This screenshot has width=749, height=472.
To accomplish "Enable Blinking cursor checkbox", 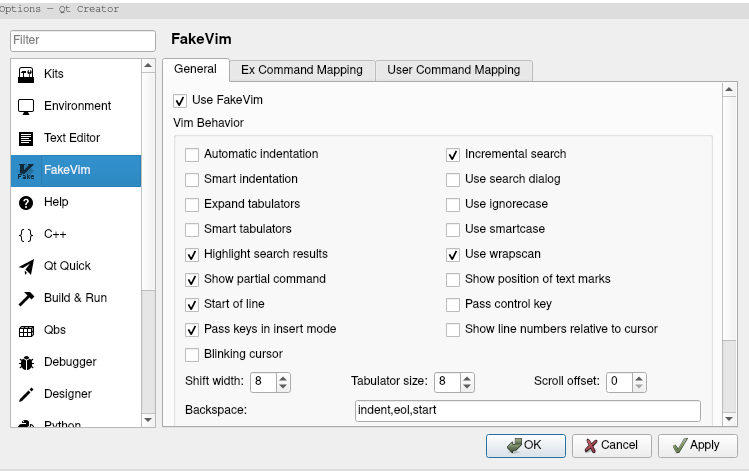I will coord(192,354).
